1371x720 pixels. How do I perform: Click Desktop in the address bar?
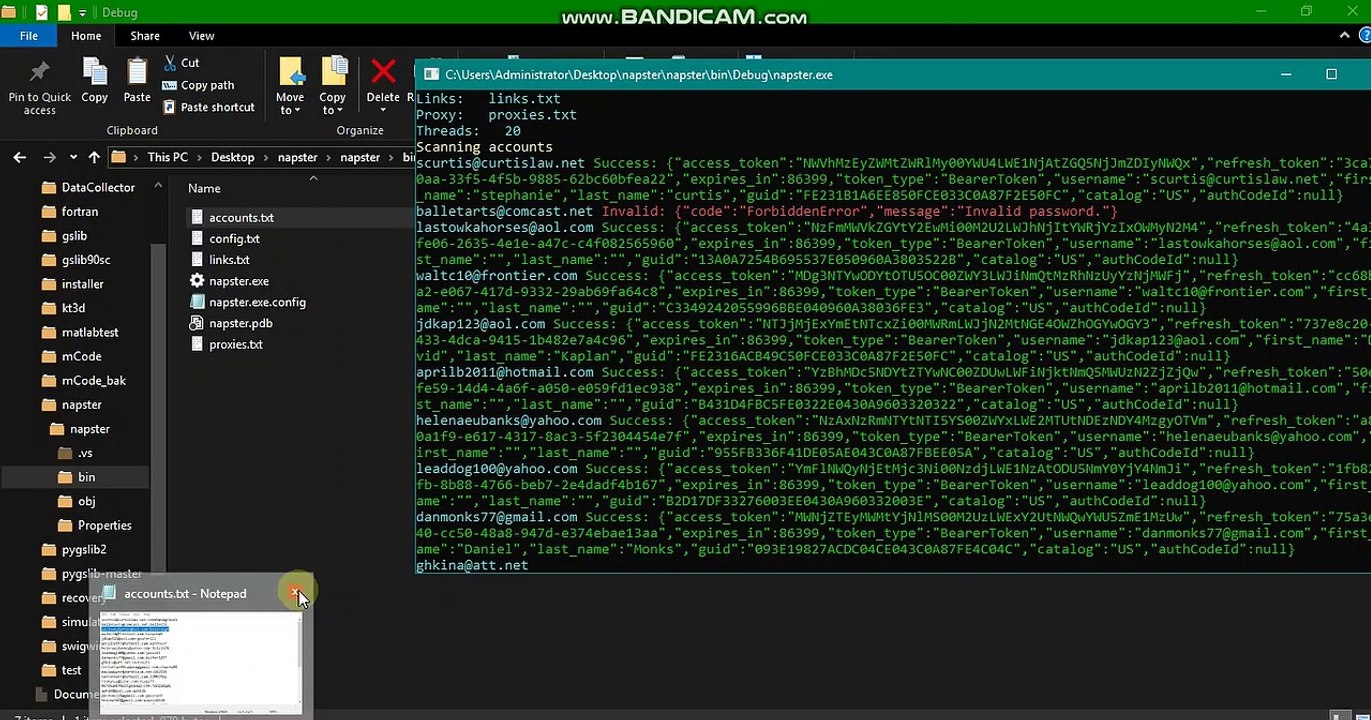pos(233,157)
